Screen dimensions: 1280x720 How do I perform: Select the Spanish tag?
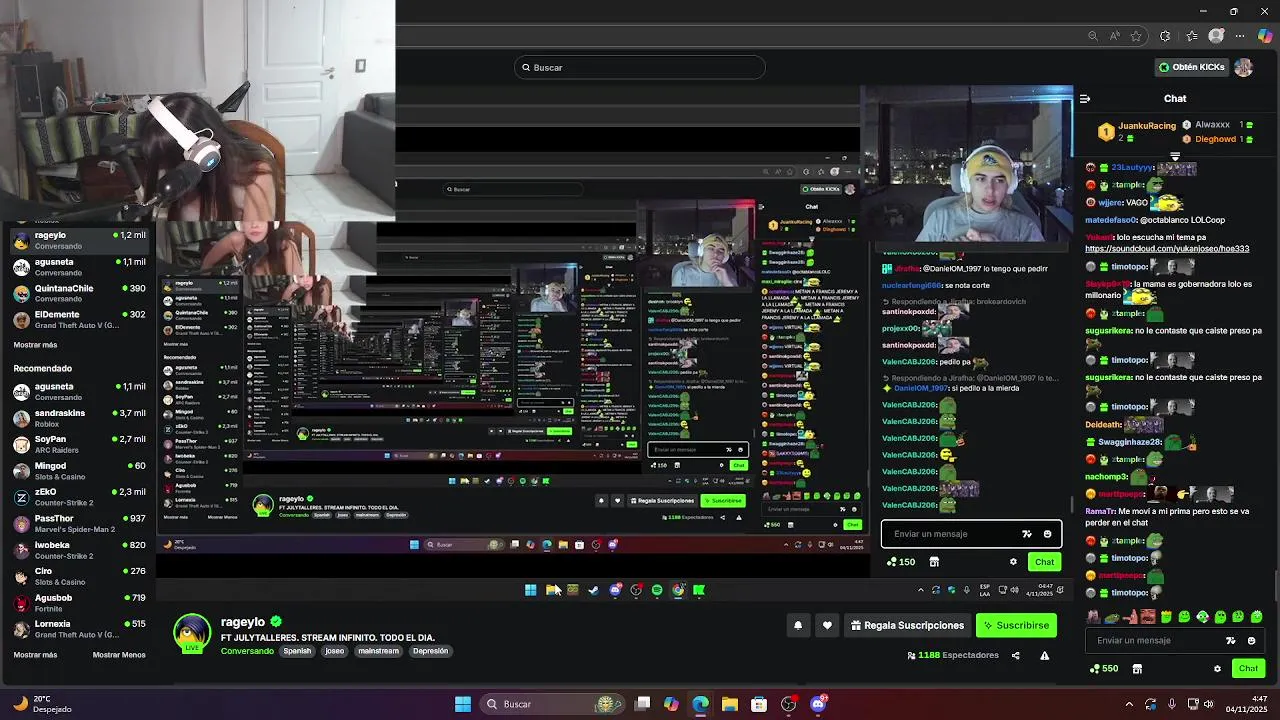coord(297,651)
